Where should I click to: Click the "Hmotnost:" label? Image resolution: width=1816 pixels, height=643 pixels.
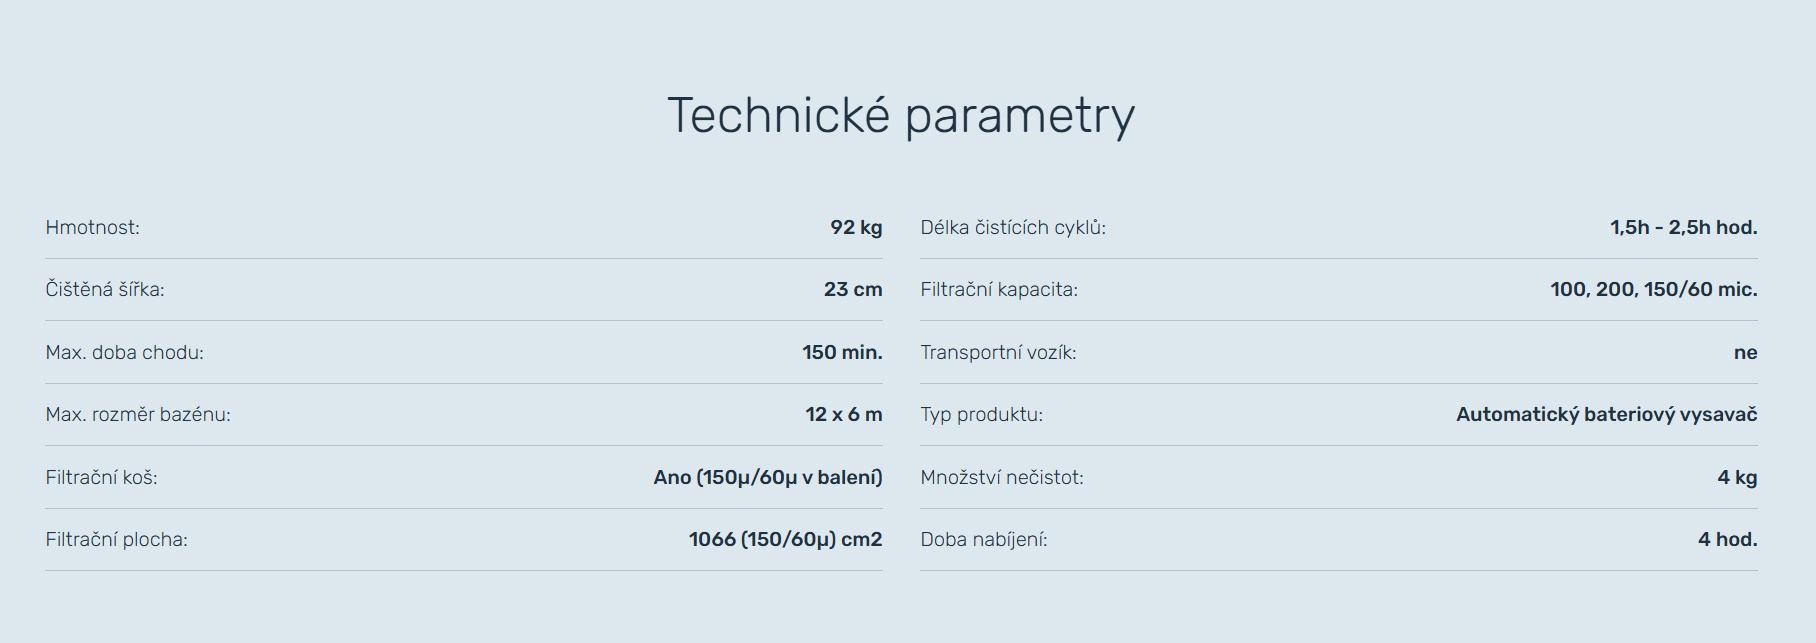93,228
